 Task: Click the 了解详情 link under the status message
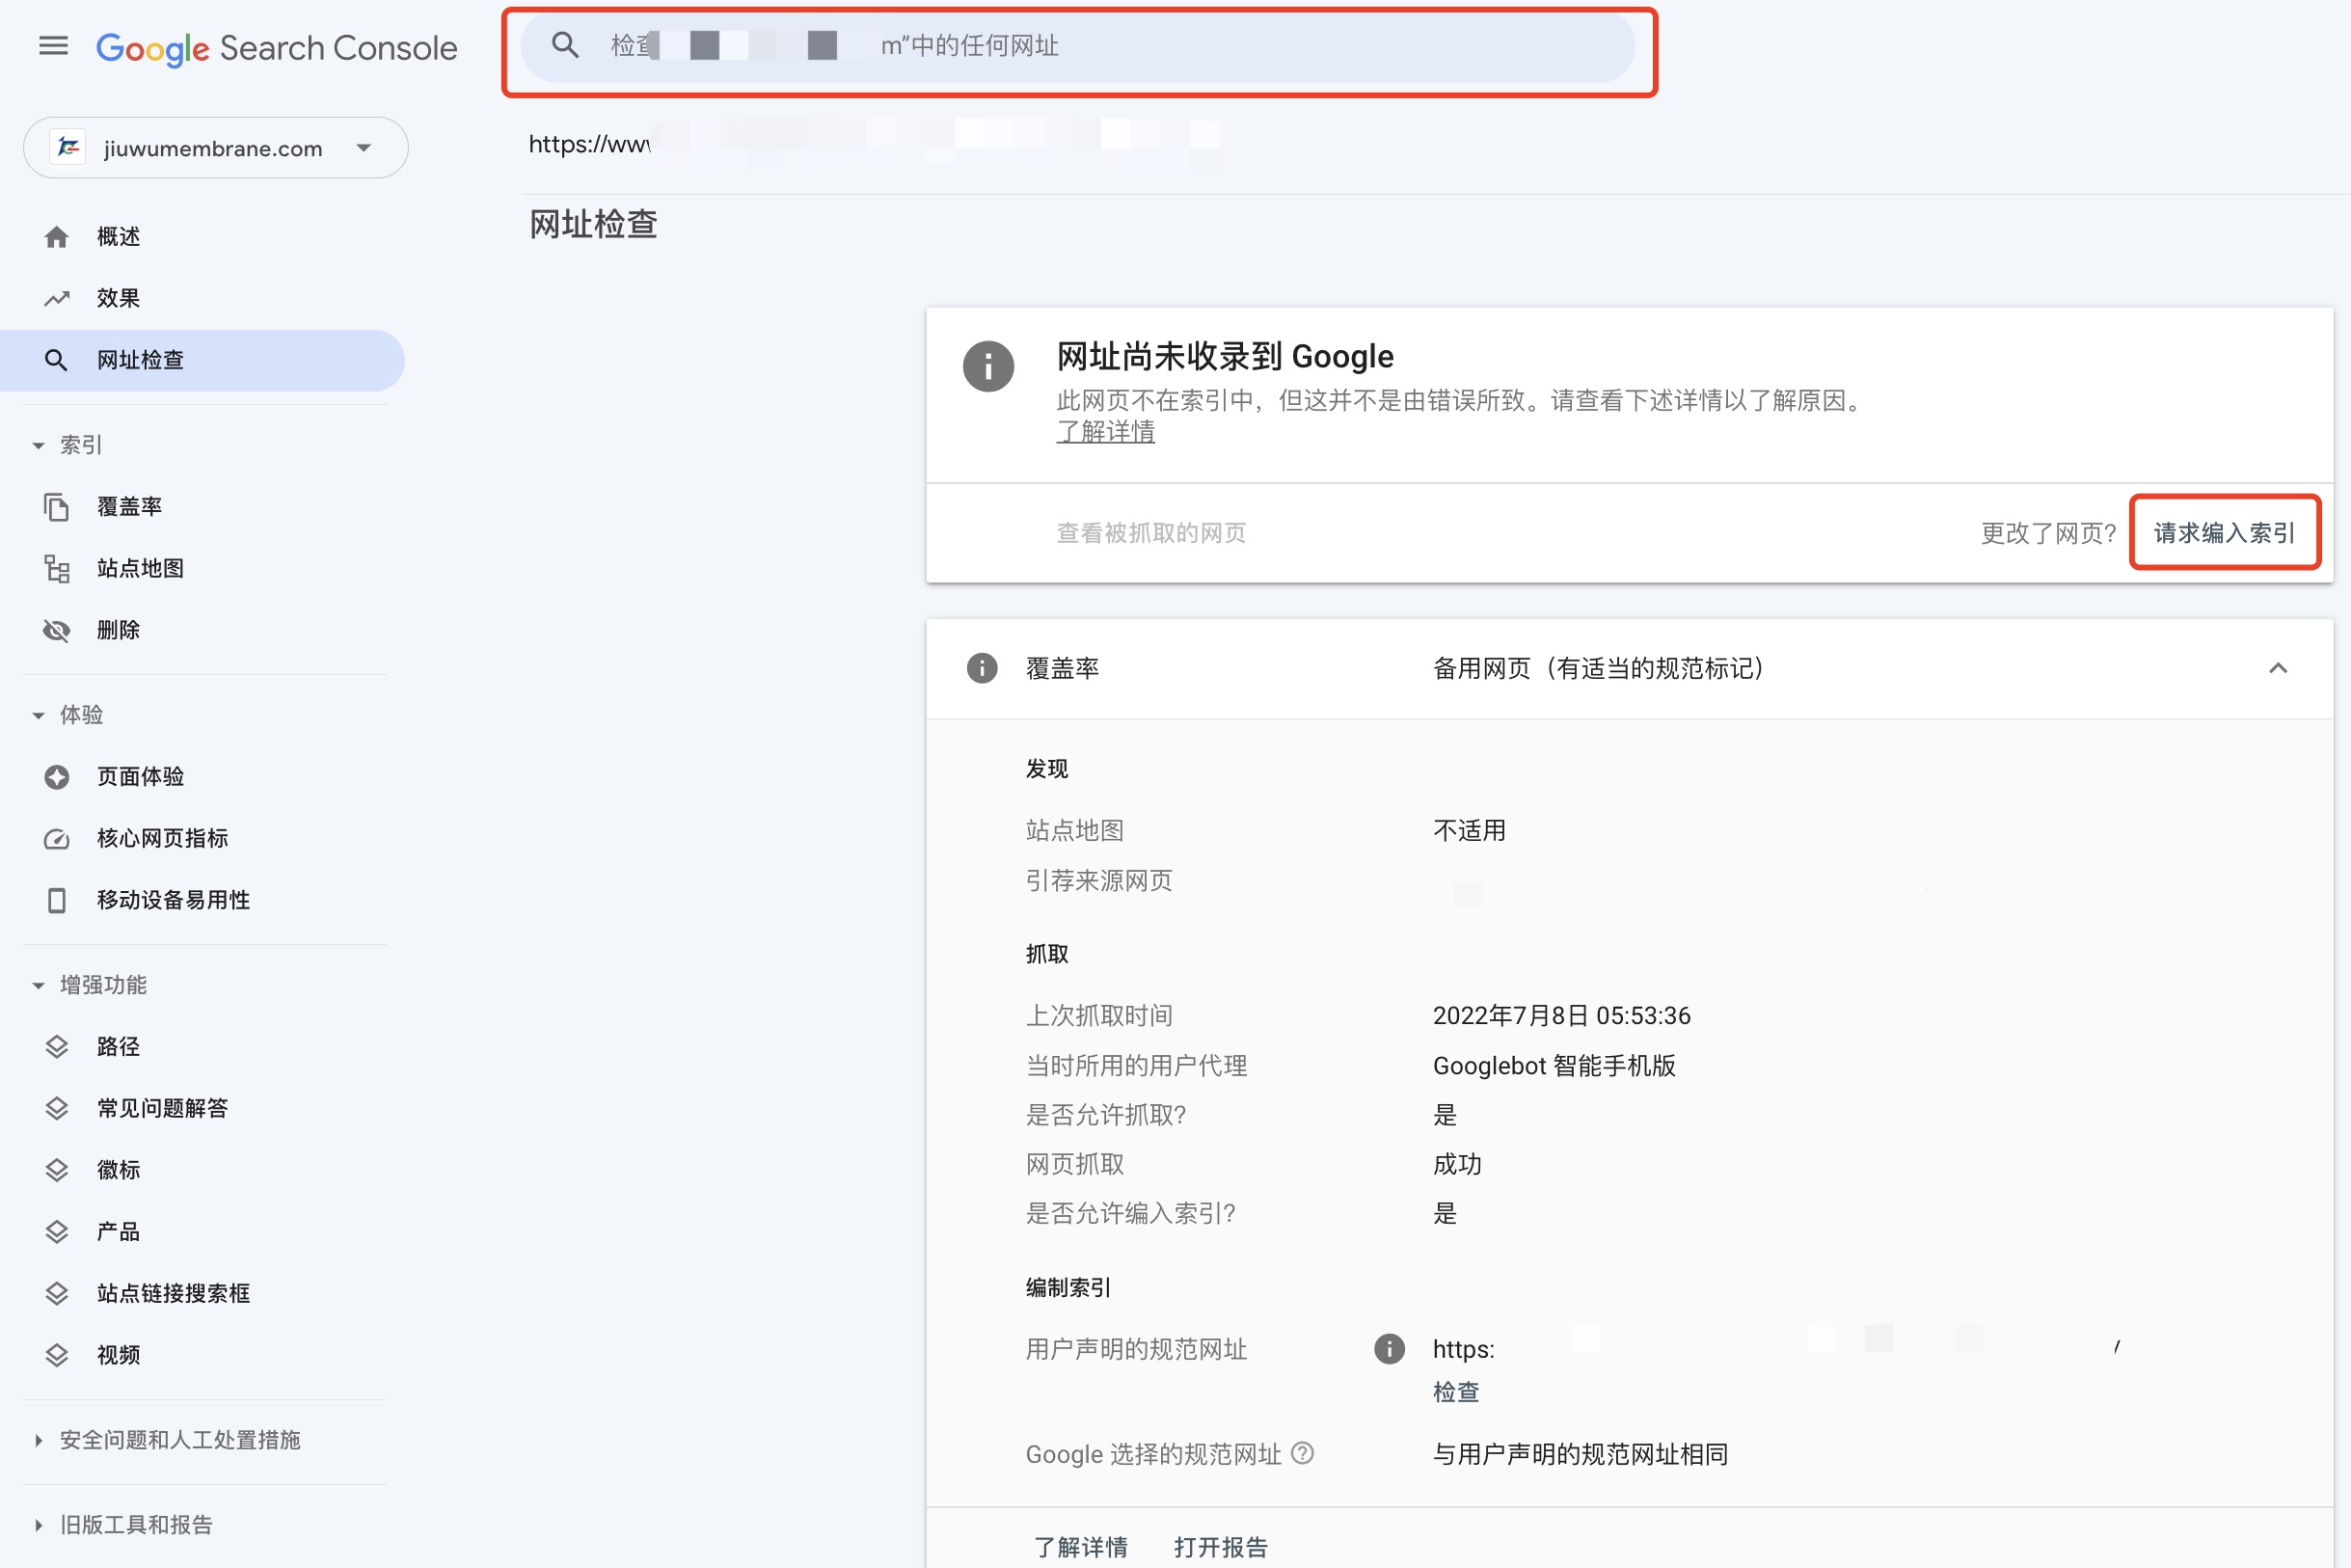pyautogui.click(x=1105, y=432)
